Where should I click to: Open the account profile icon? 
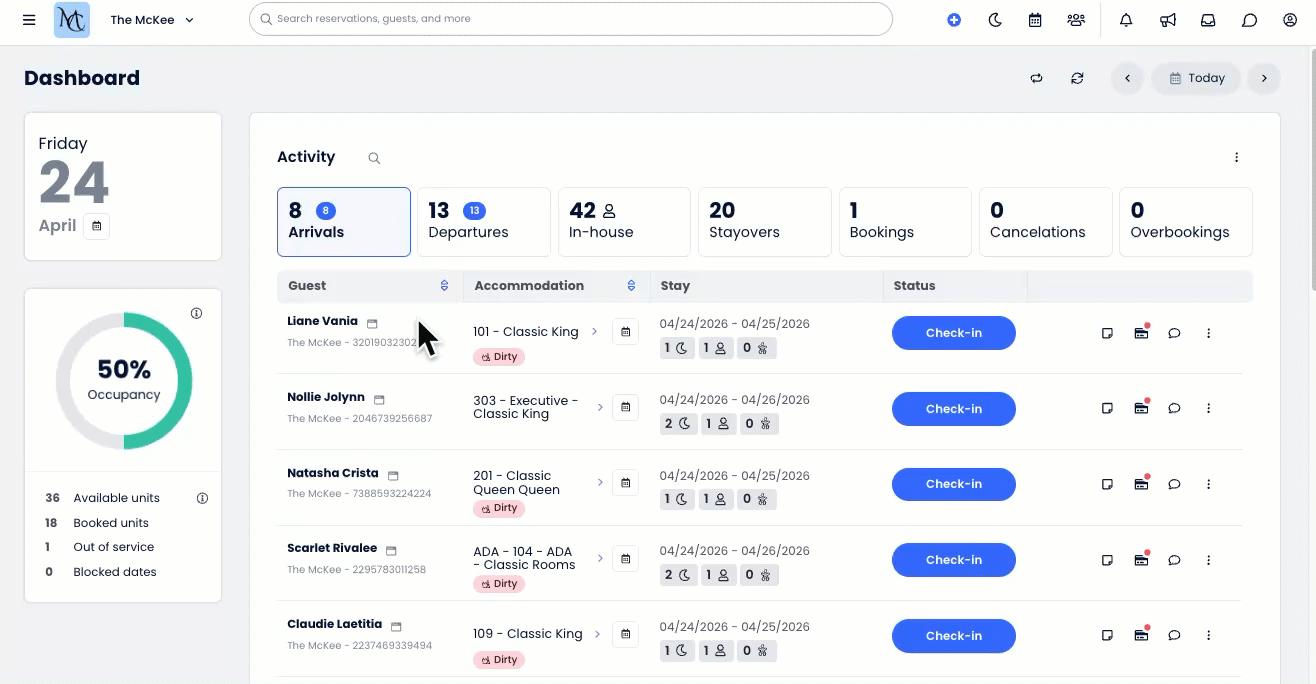coord(1290,19)
